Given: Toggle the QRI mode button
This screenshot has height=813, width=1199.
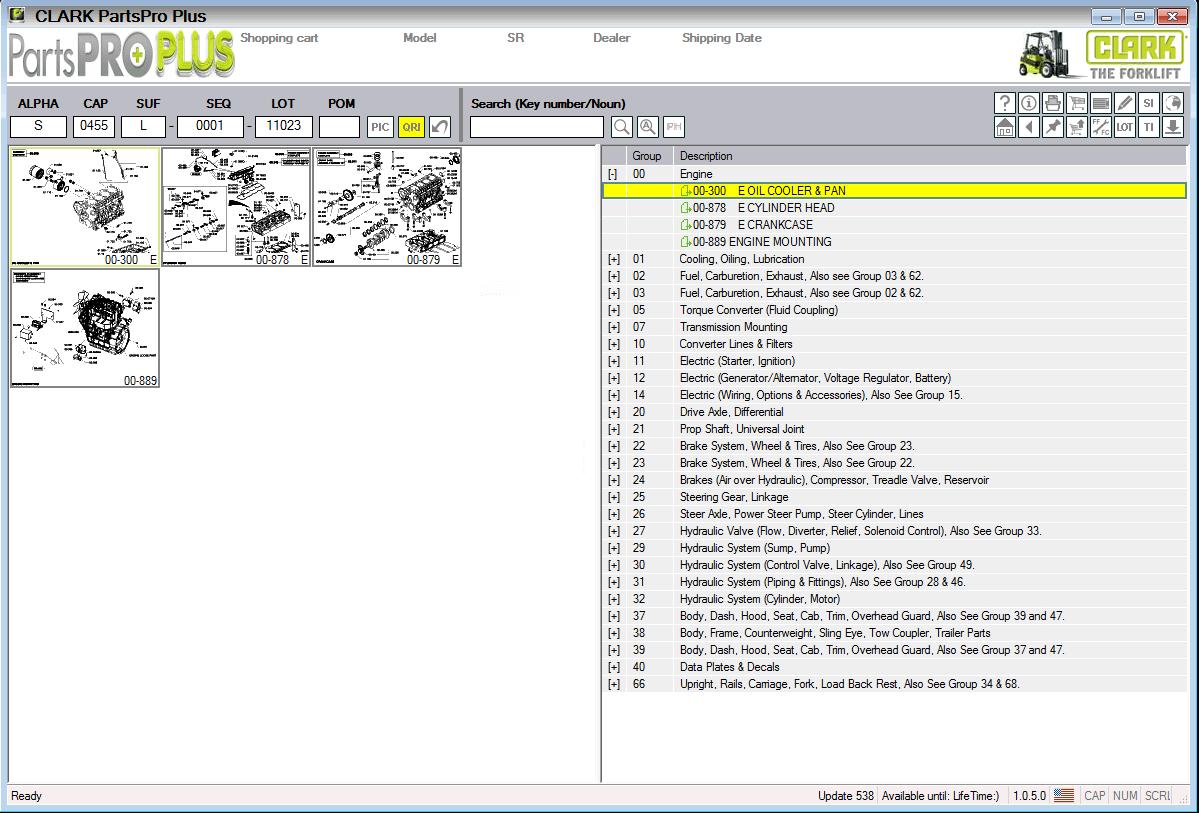Looking at the screenshot, I should click(409, 127).
